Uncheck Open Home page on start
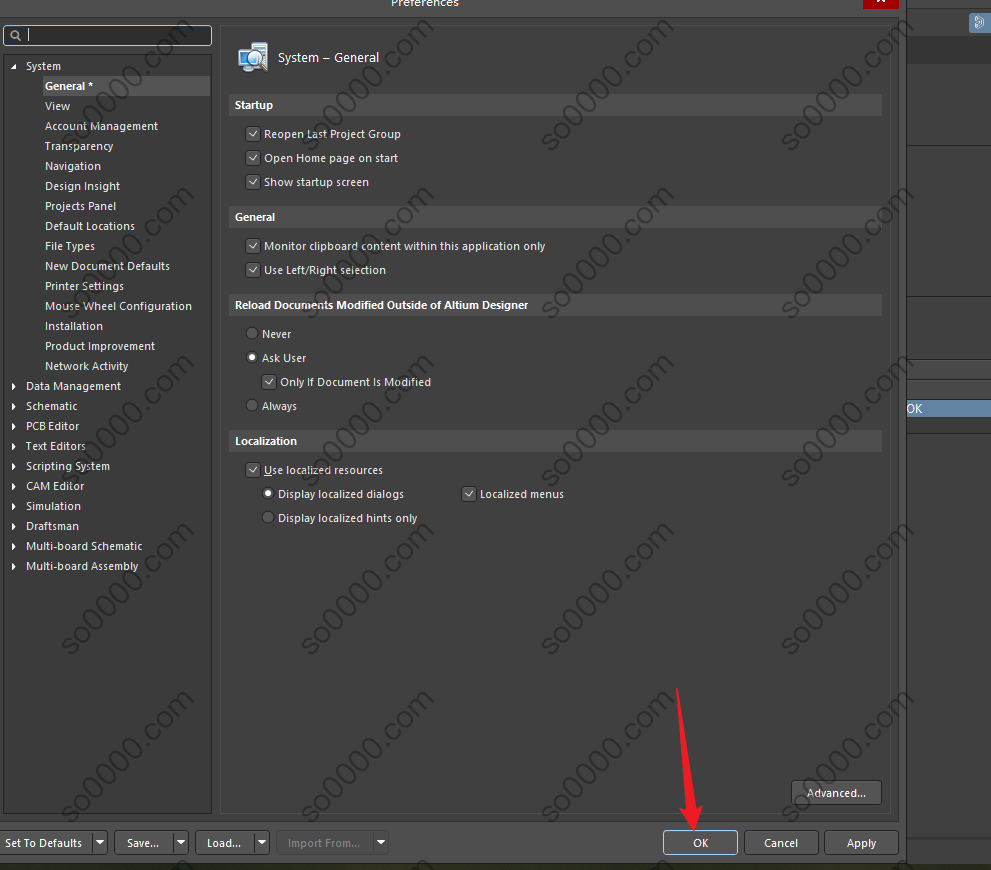Screen dimensions: 991x870 coord(253,158)
